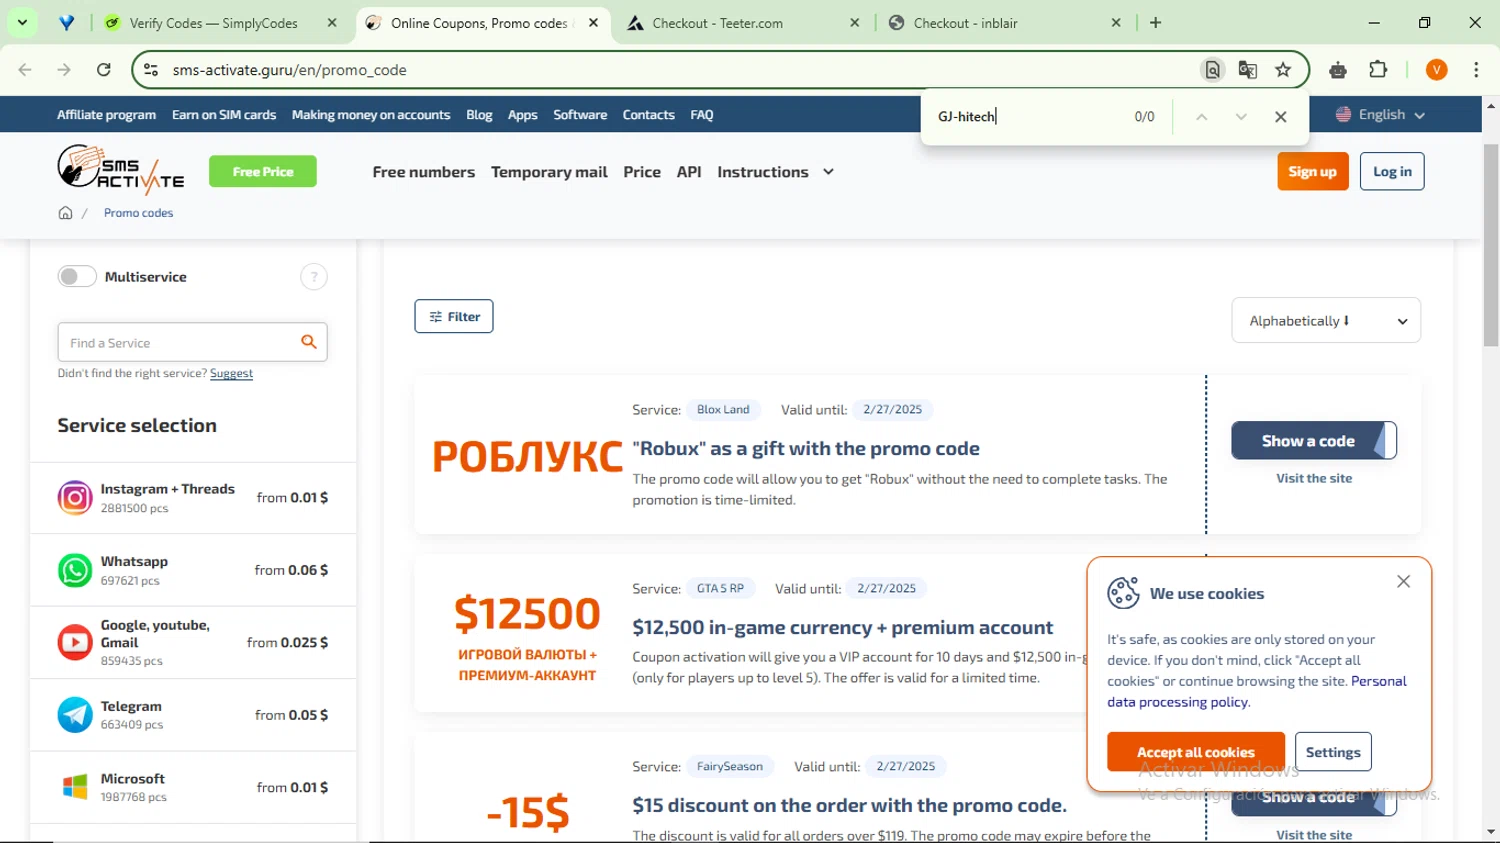Select the Google, youtube, Gmail service icon
The image size is (1500, 843).
click(75, 642)
